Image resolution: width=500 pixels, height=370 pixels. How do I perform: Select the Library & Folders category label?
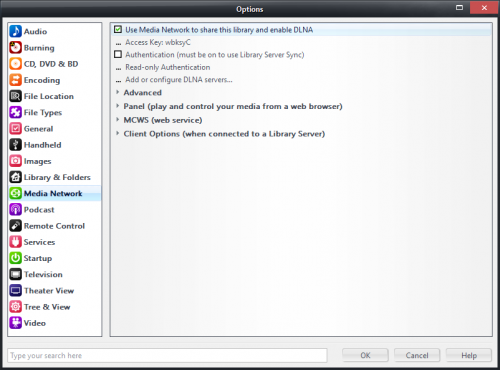click(57, 178)
